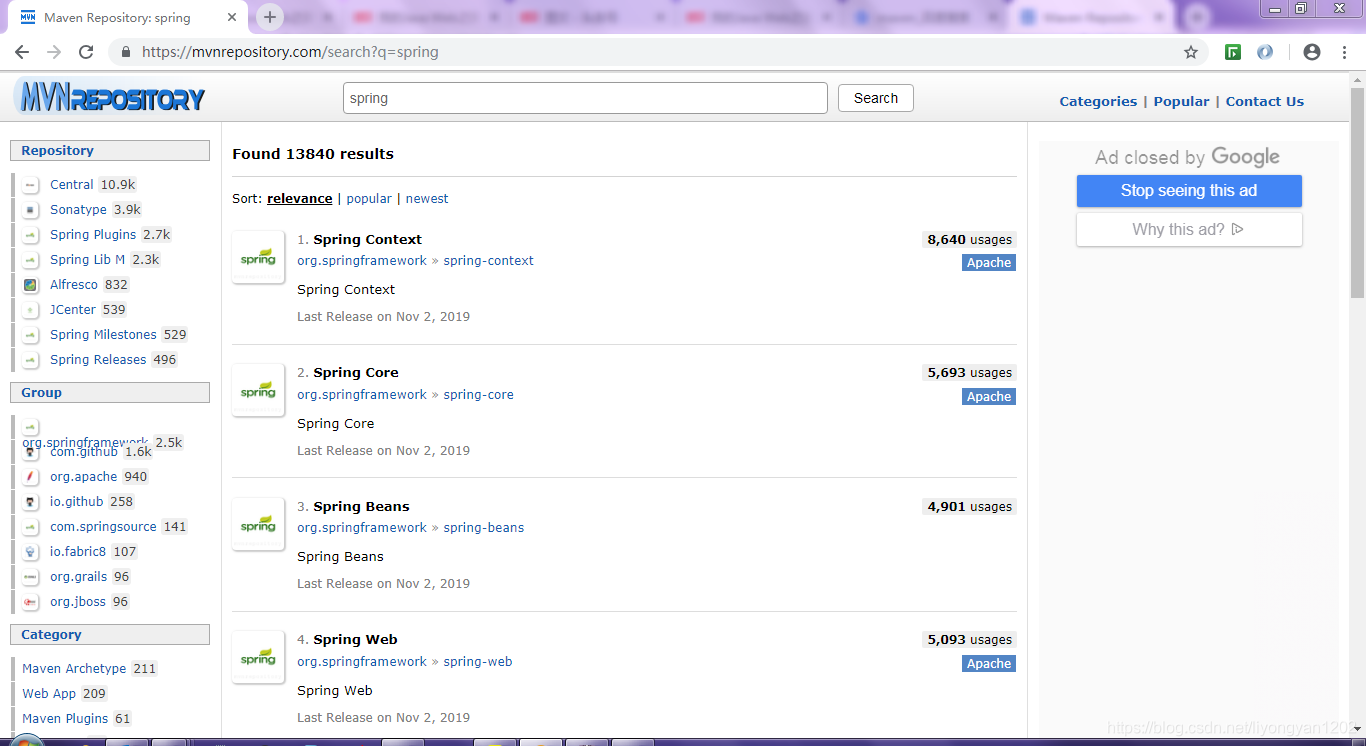The image size is (1366, 746).
Task: Open Spring Beans result title
Action: [x=361, y=506]
